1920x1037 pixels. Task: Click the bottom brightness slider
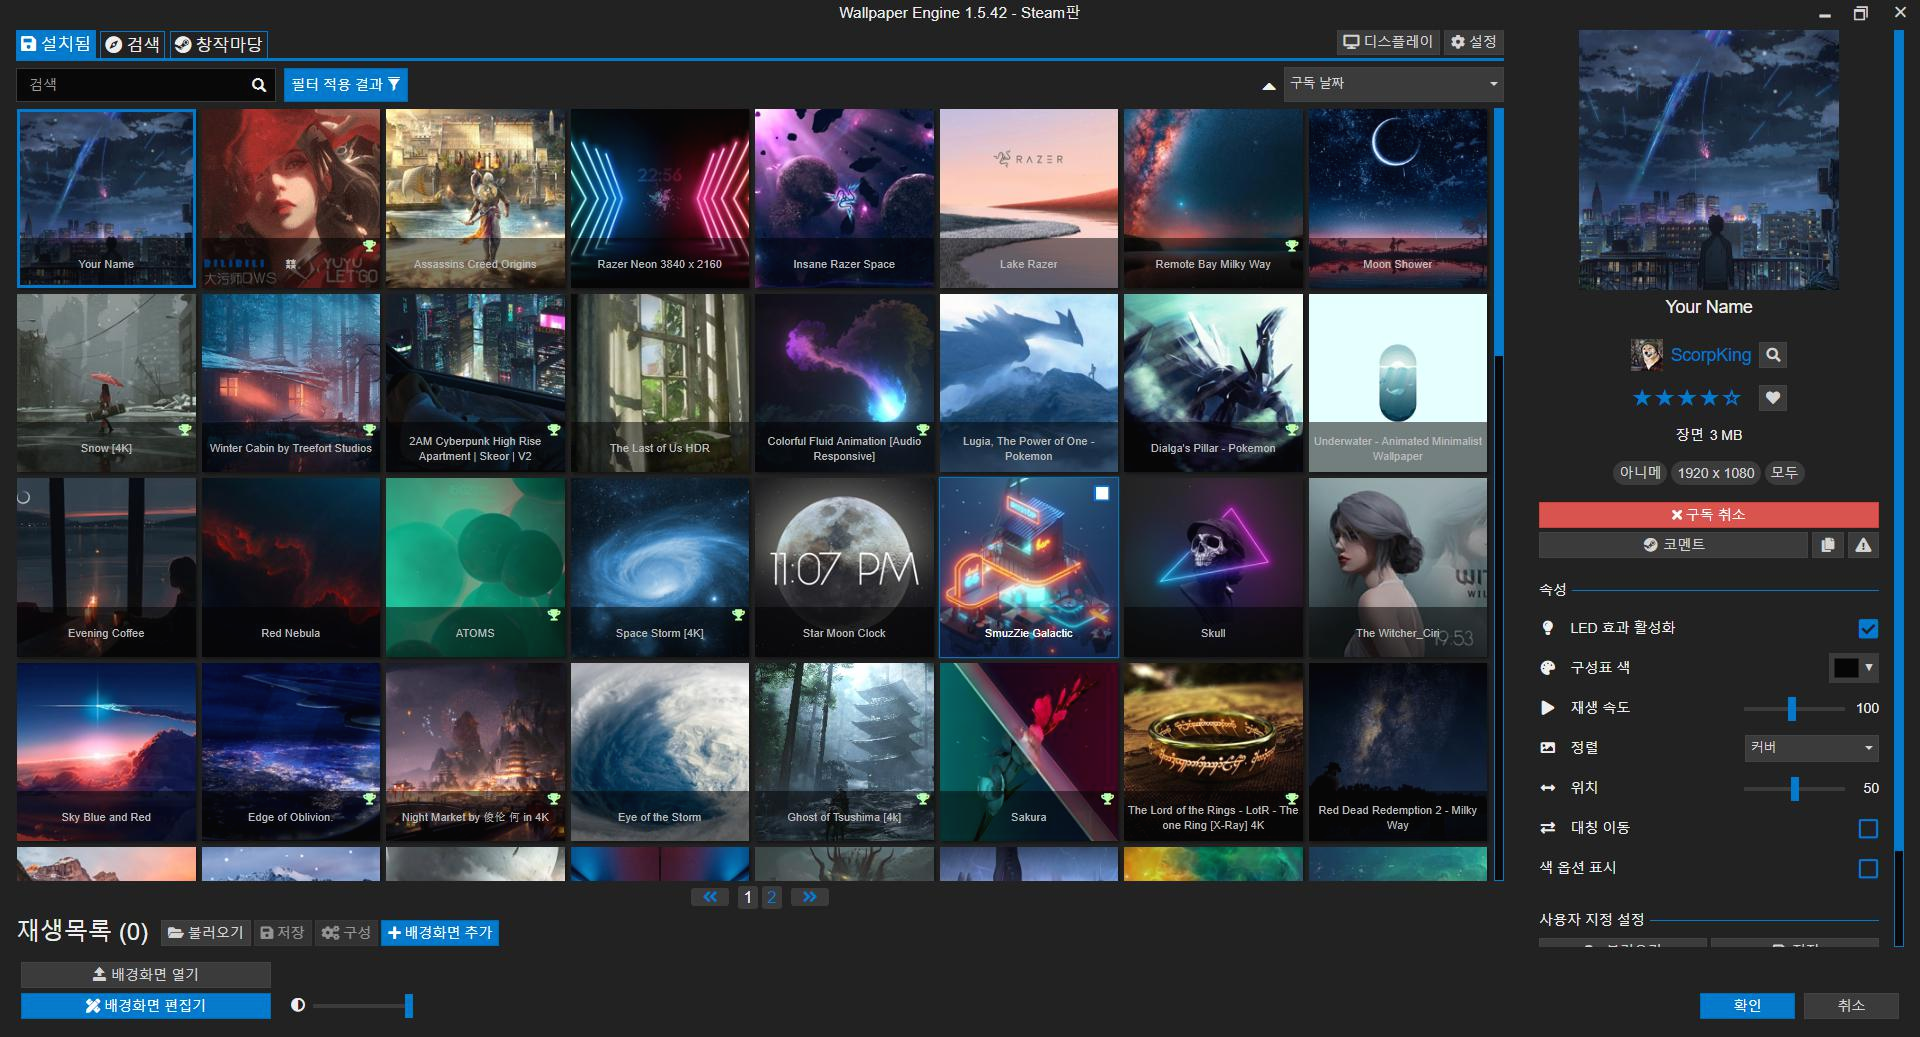363,1005
